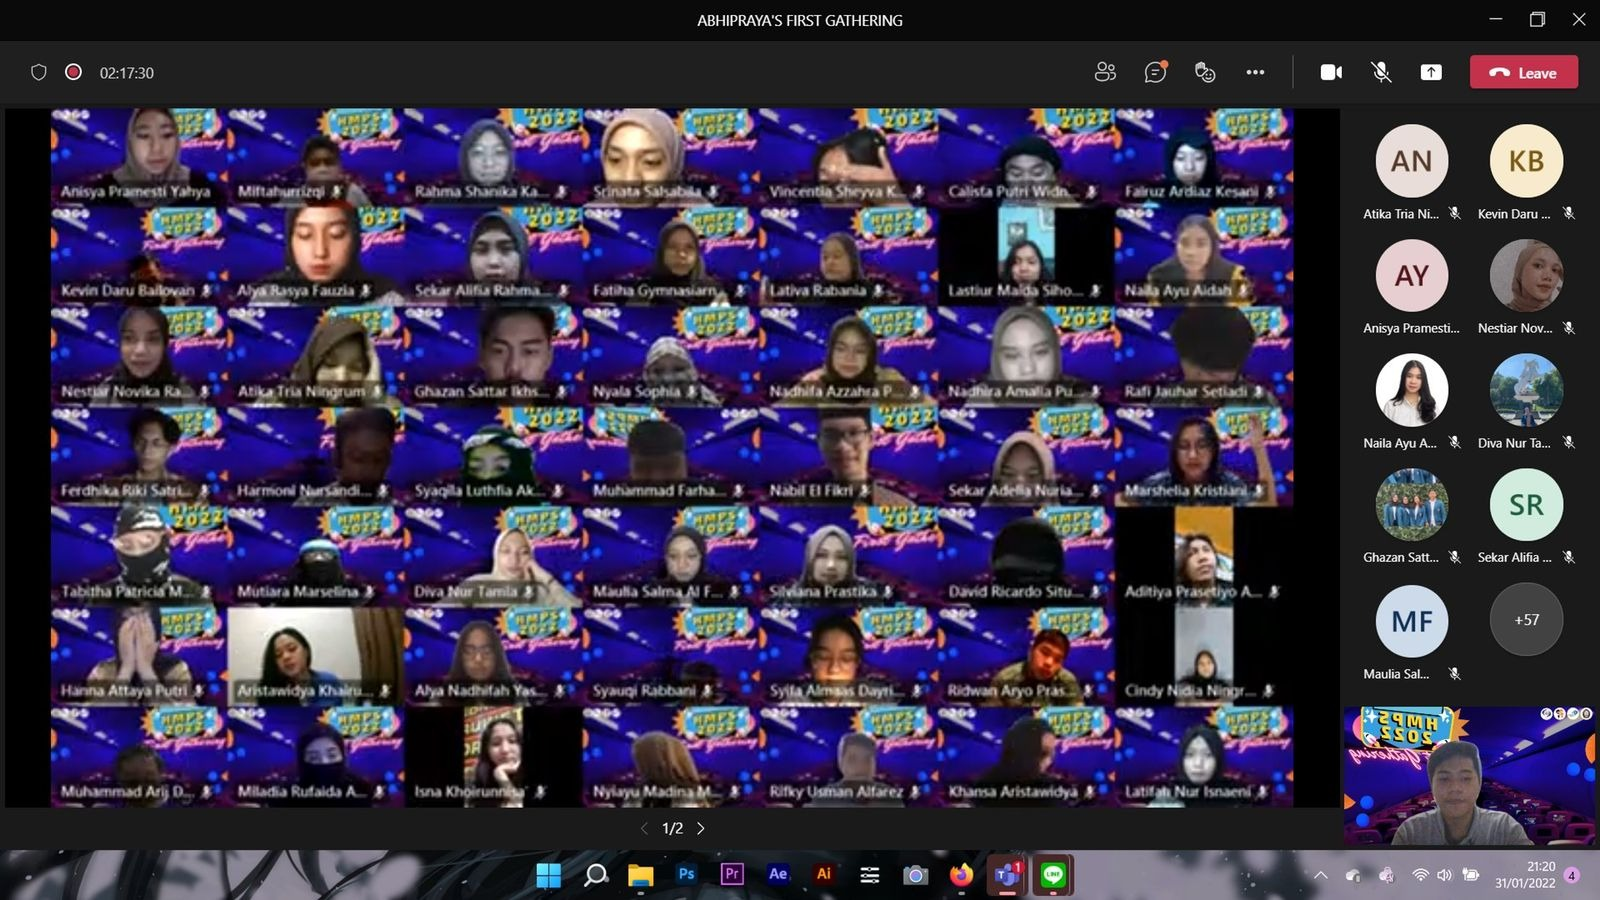
Task: Toggle the camera on or off
Action: point(1331,72)
